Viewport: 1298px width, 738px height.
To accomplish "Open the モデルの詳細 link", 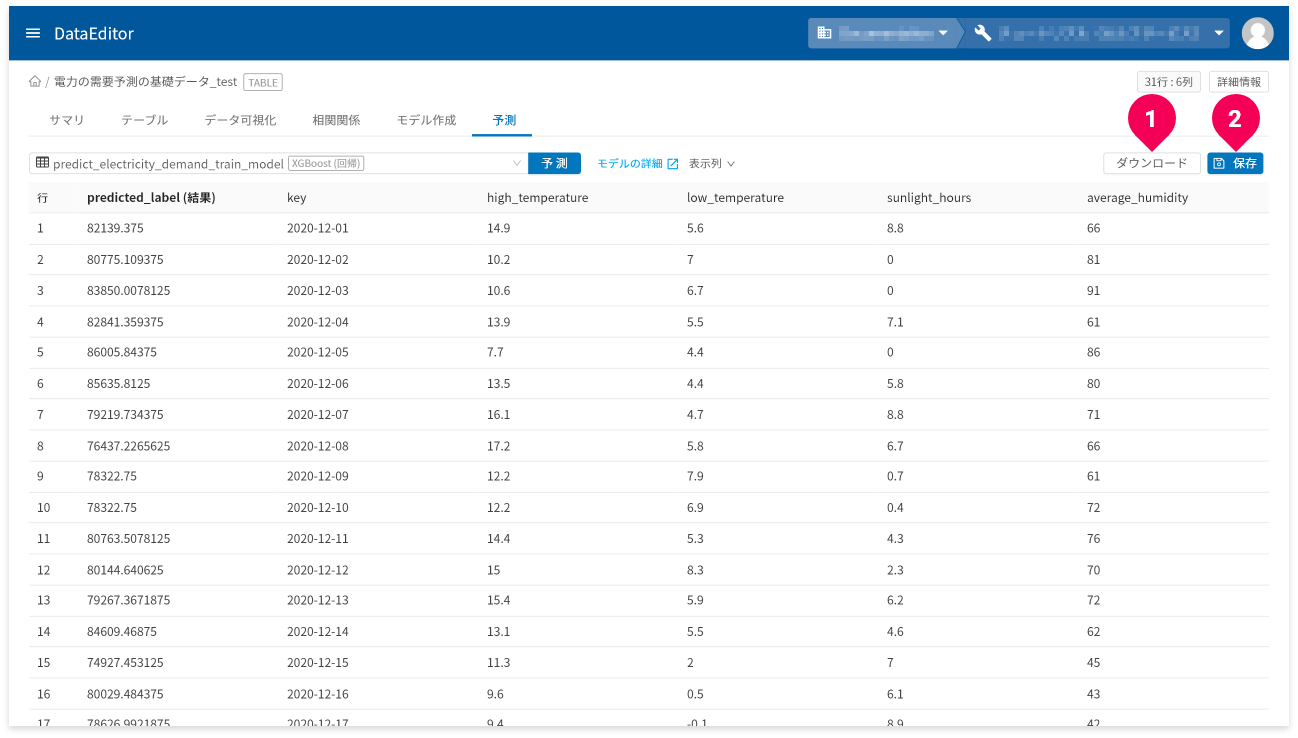I will [637, 163].
